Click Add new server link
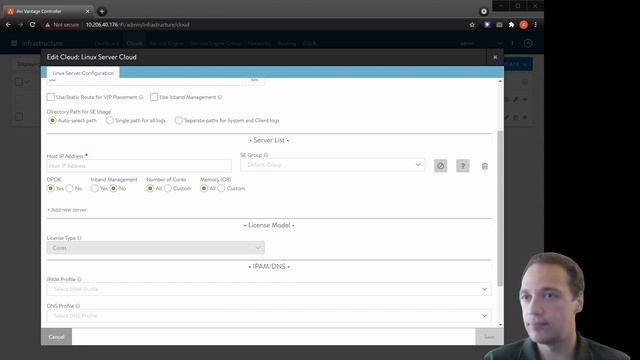The image size is (640, 360). pos(67,210)
